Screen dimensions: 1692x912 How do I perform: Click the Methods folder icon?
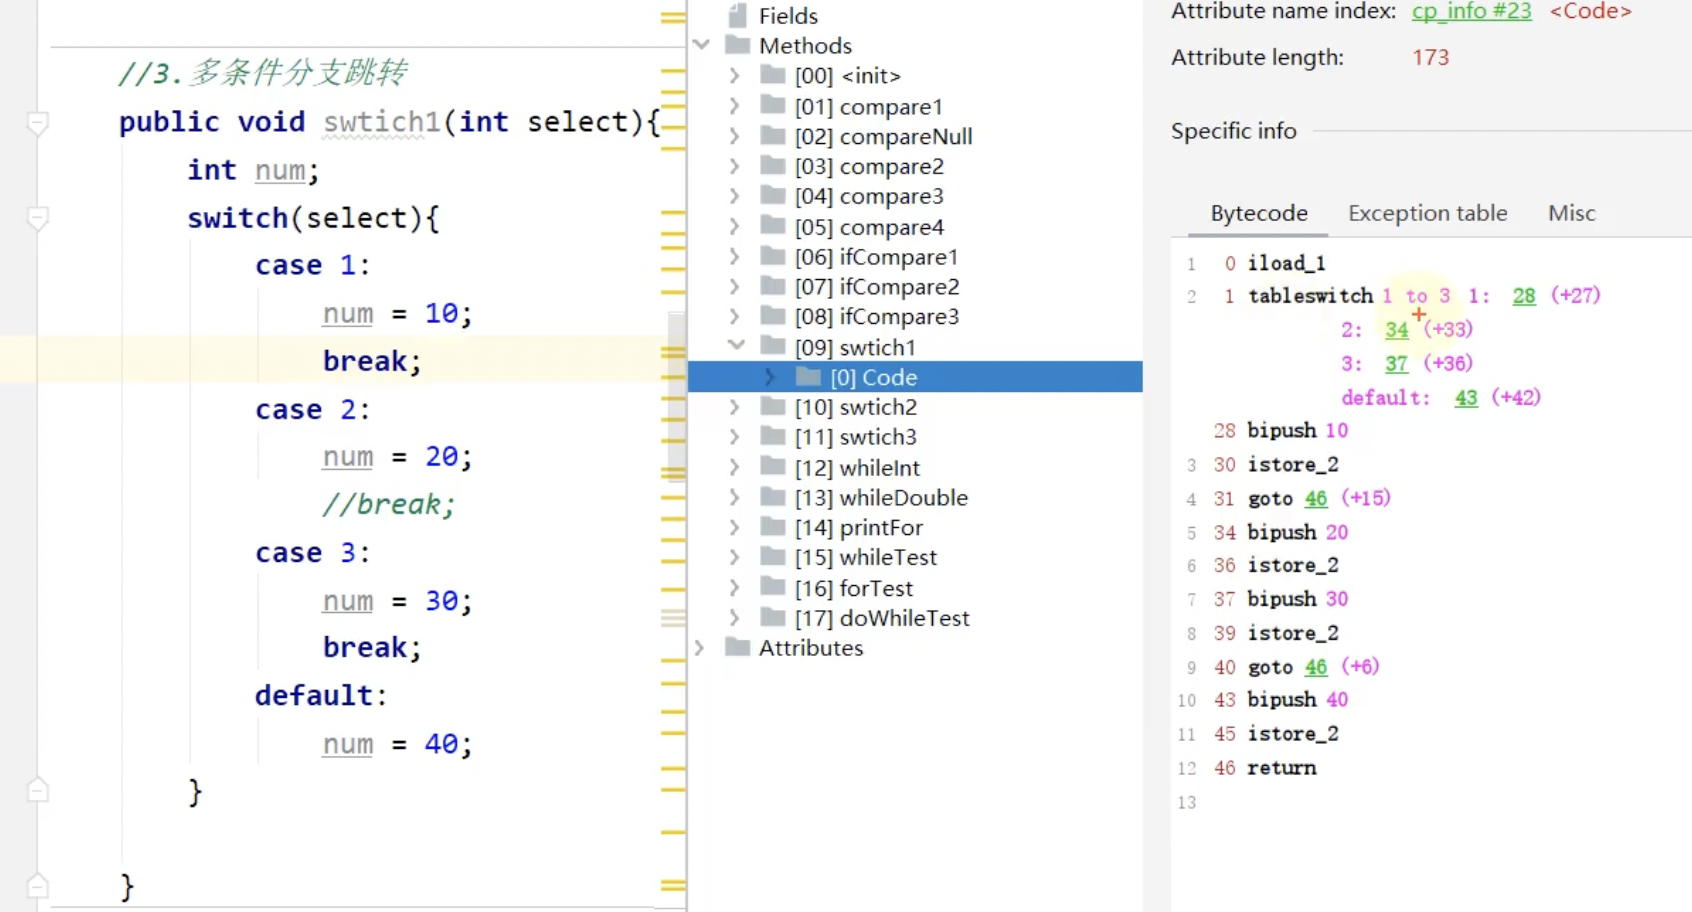[x=738, y=45]
